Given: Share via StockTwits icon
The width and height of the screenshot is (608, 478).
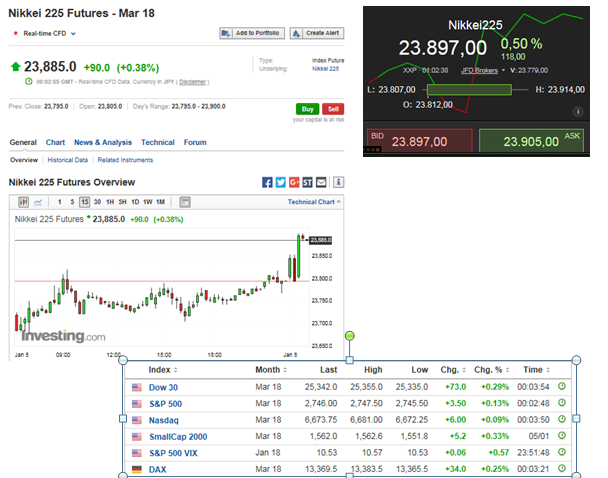Looking at the screenshot, I should [x=307, y=182].
